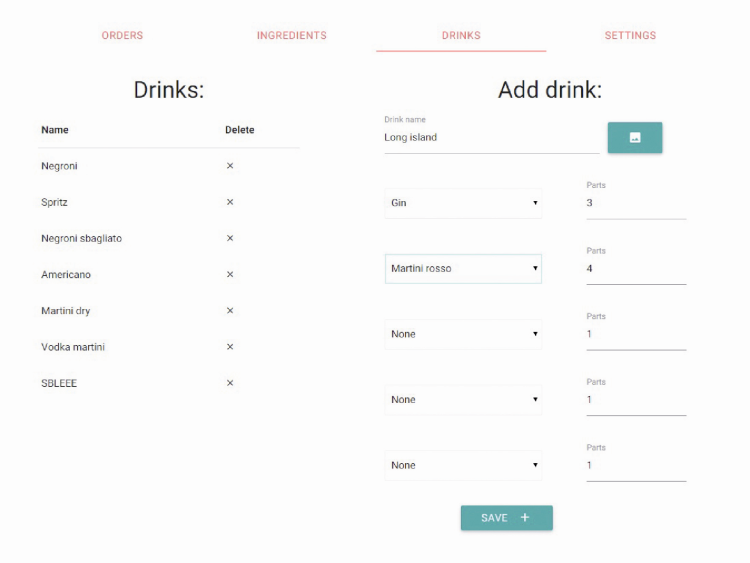Focus the Parts field for Gin

pyautogui.click(x=635, y=203)
